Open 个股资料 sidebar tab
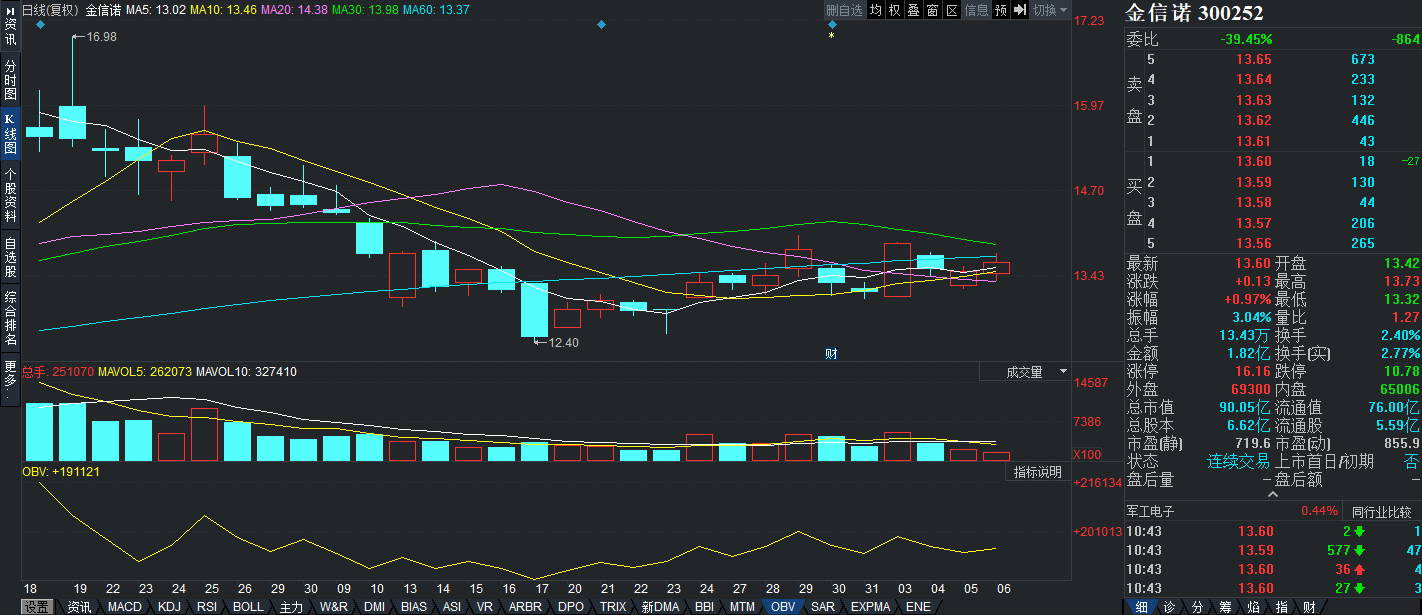Screen dimensions: 1422x615 (x=10, y=194)
